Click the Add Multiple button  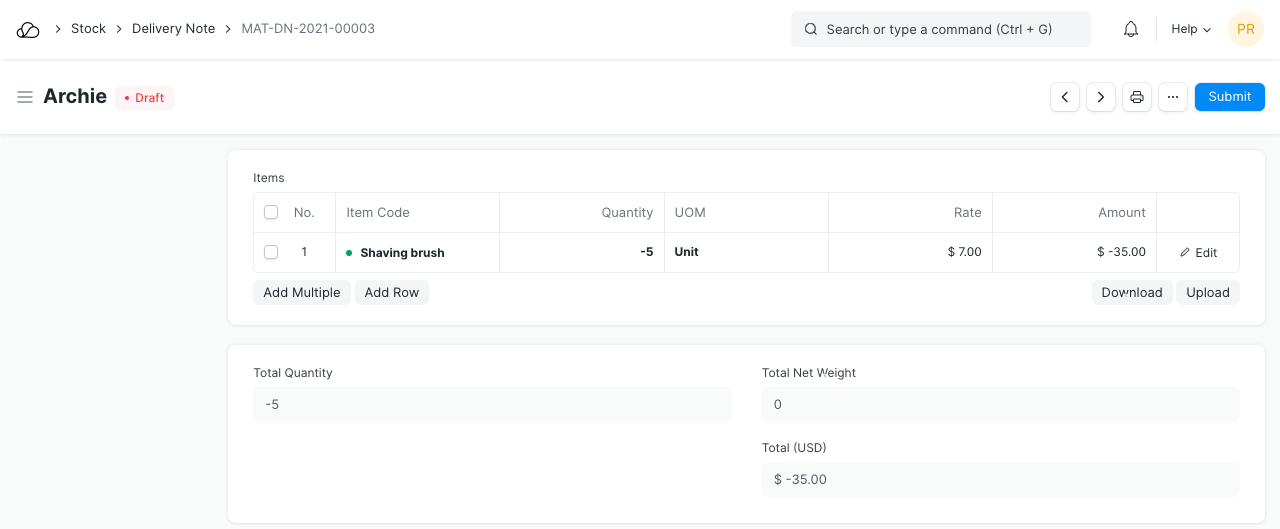tap(302, 292)
